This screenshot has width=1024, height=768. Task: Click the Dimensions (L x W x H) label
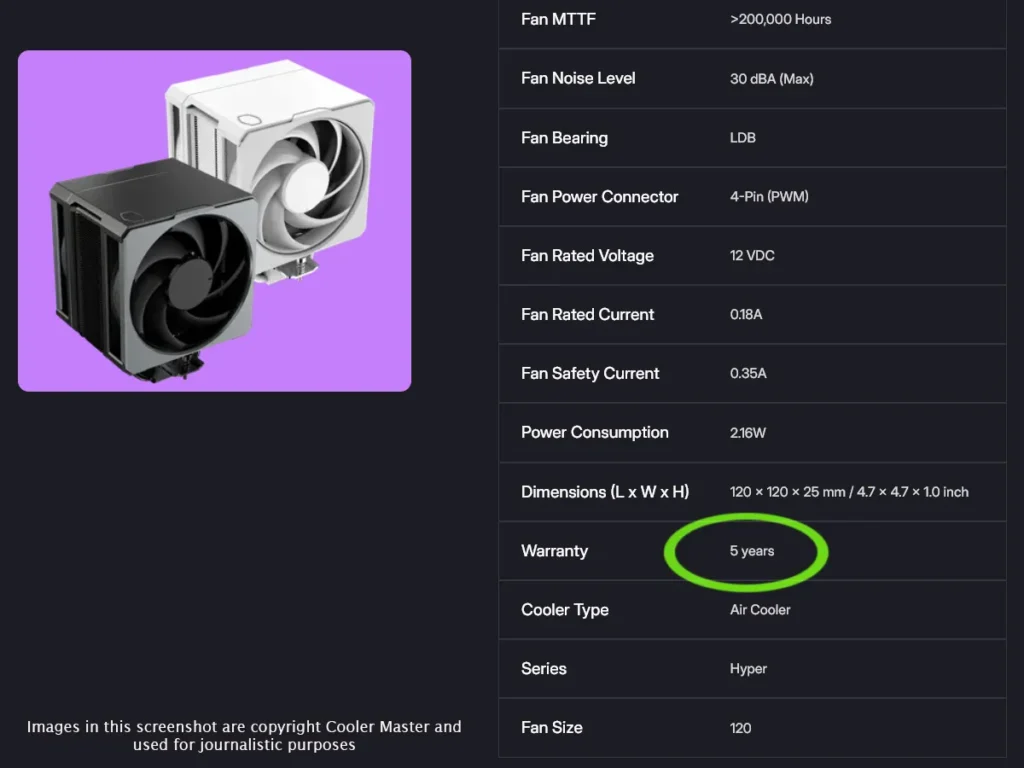[x=604, y=492]
